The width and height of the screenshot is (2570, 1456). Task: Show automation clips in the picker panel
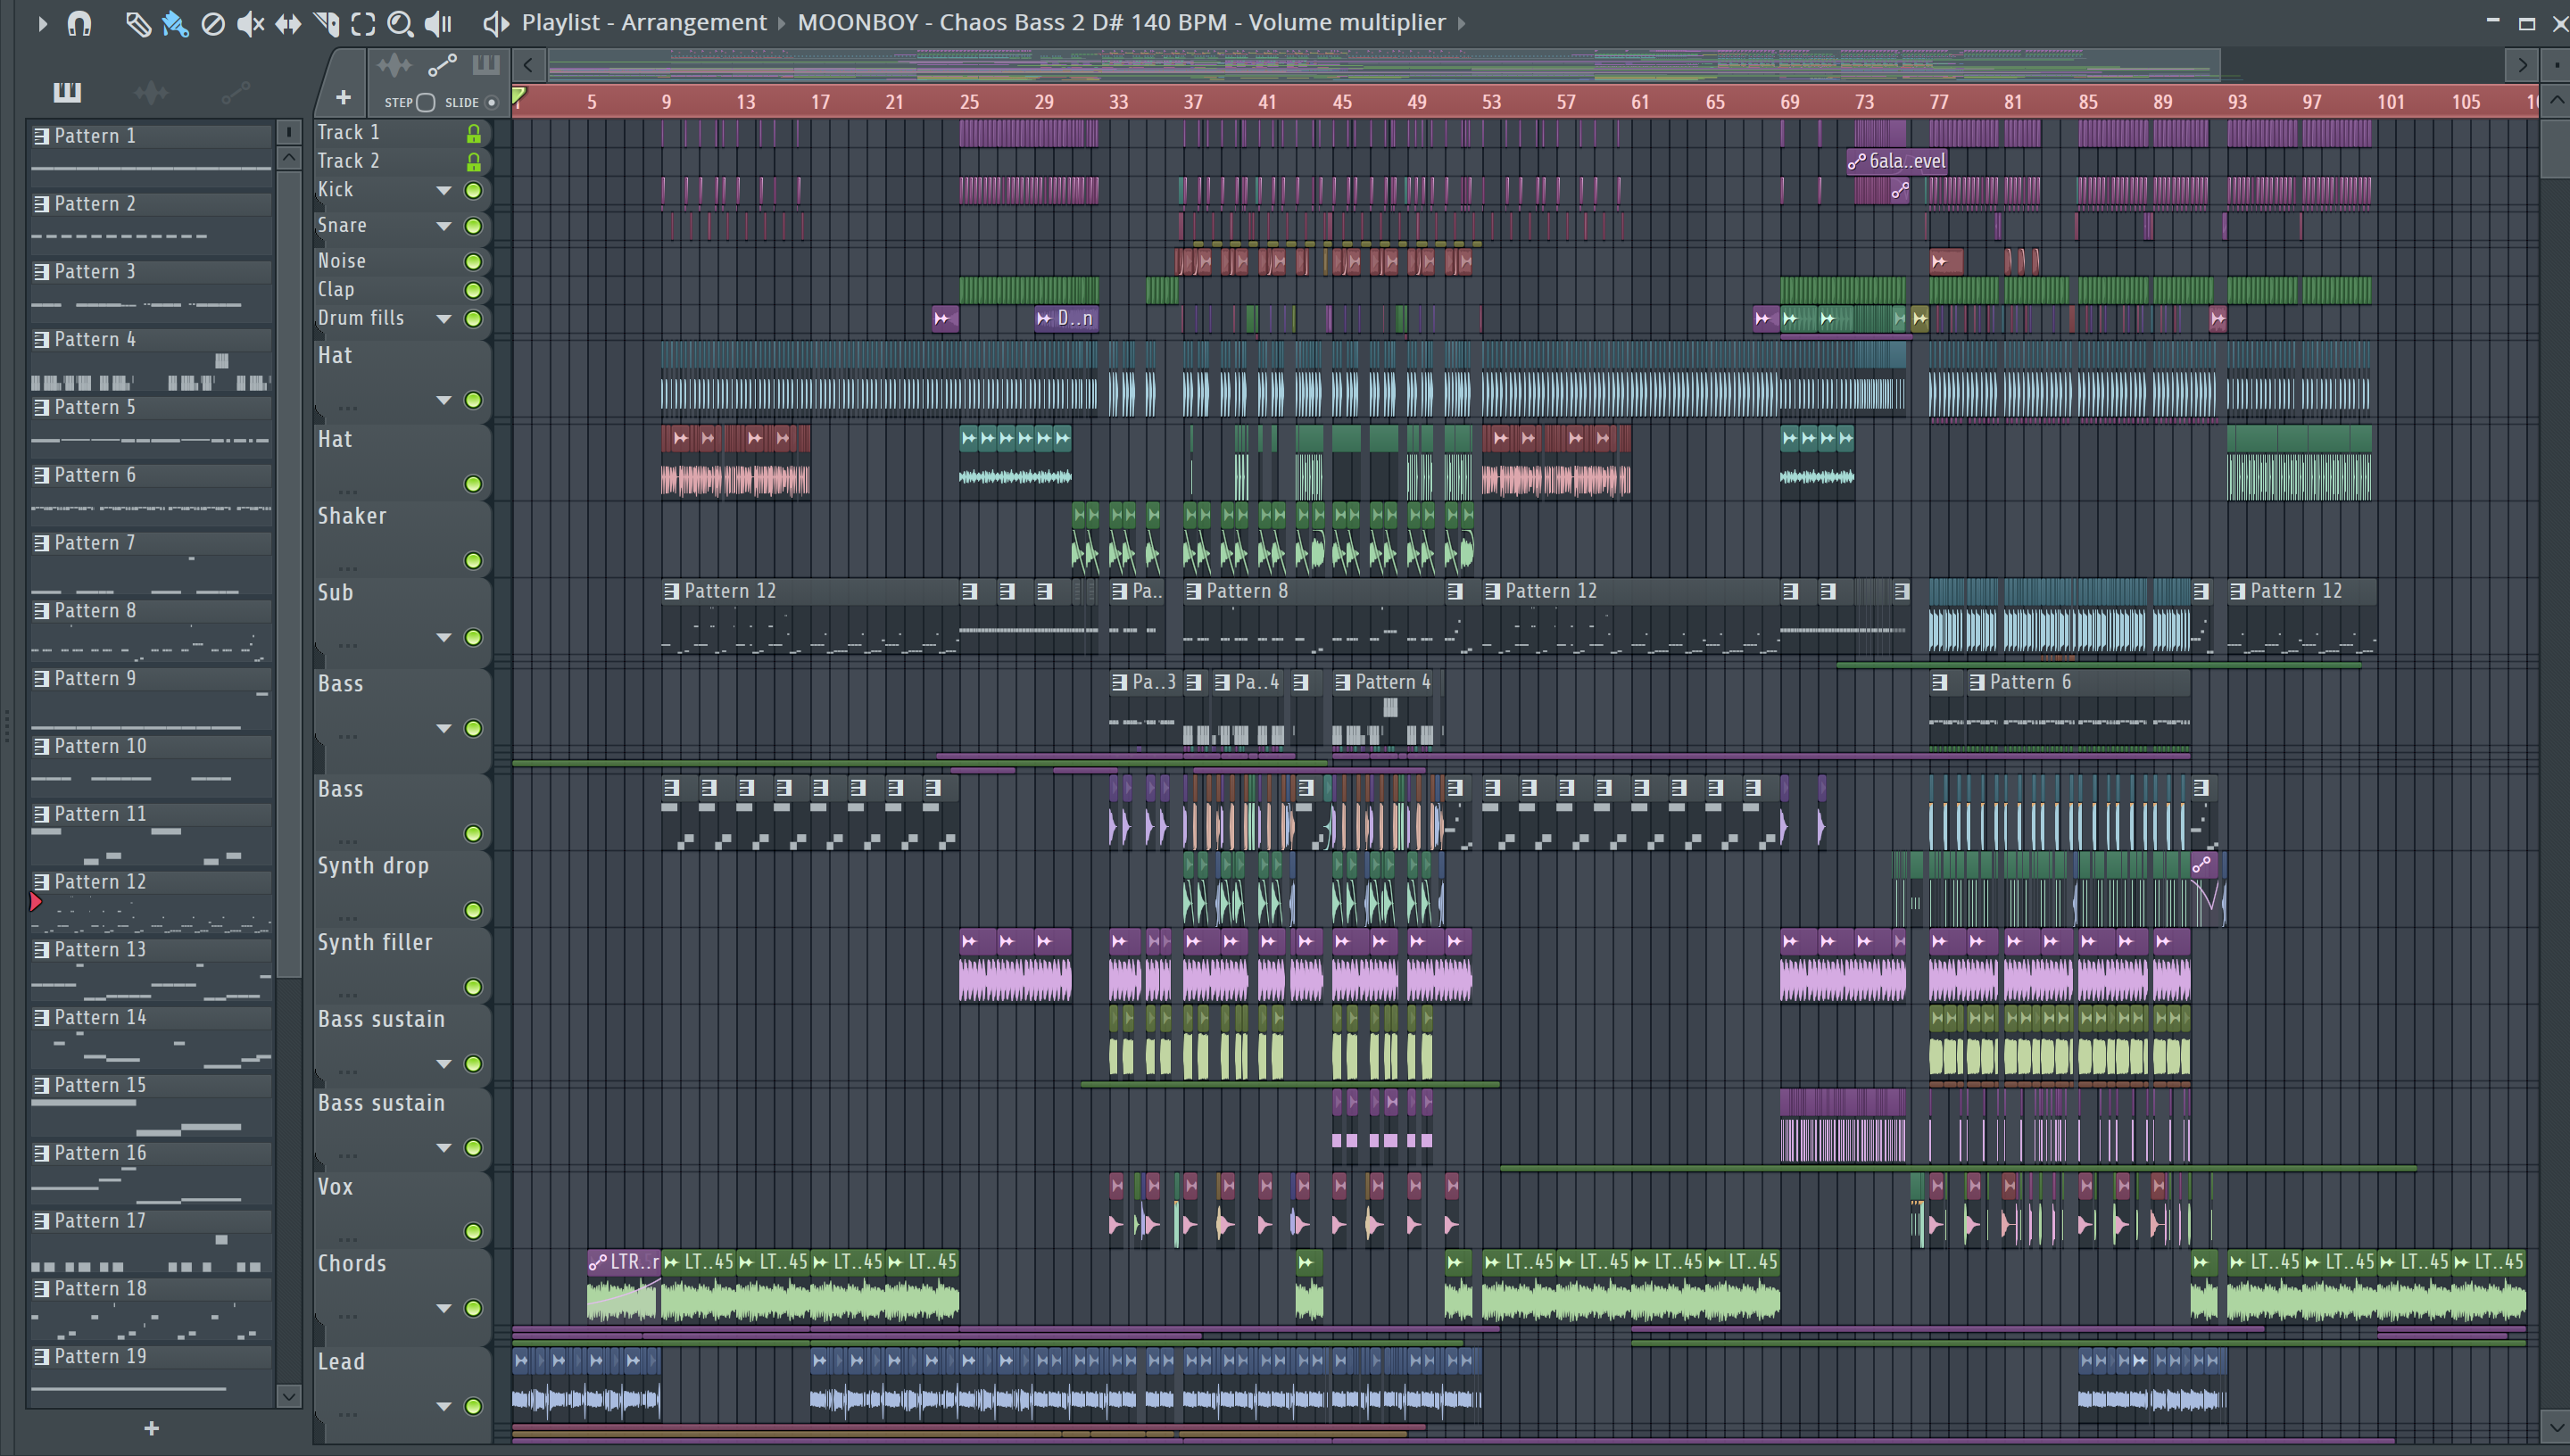(236, 93)
